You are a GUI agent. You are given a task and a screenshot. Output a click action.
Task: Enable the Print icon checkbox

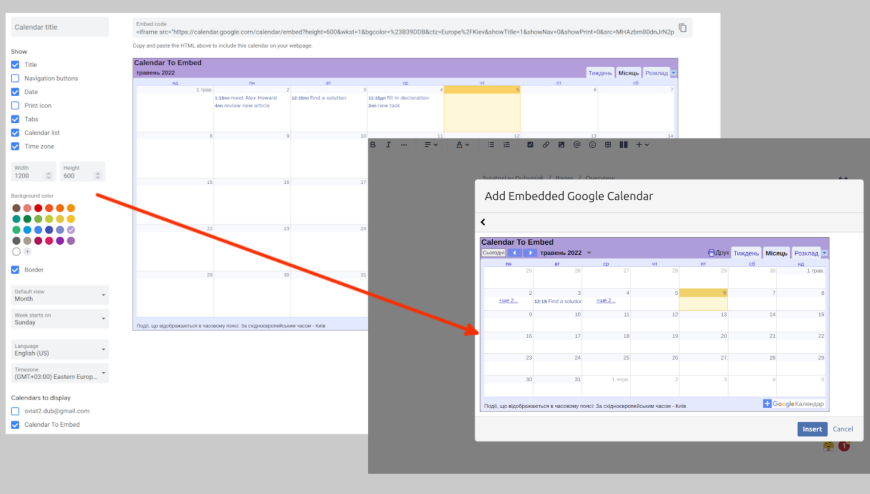[x=15, y=105]
